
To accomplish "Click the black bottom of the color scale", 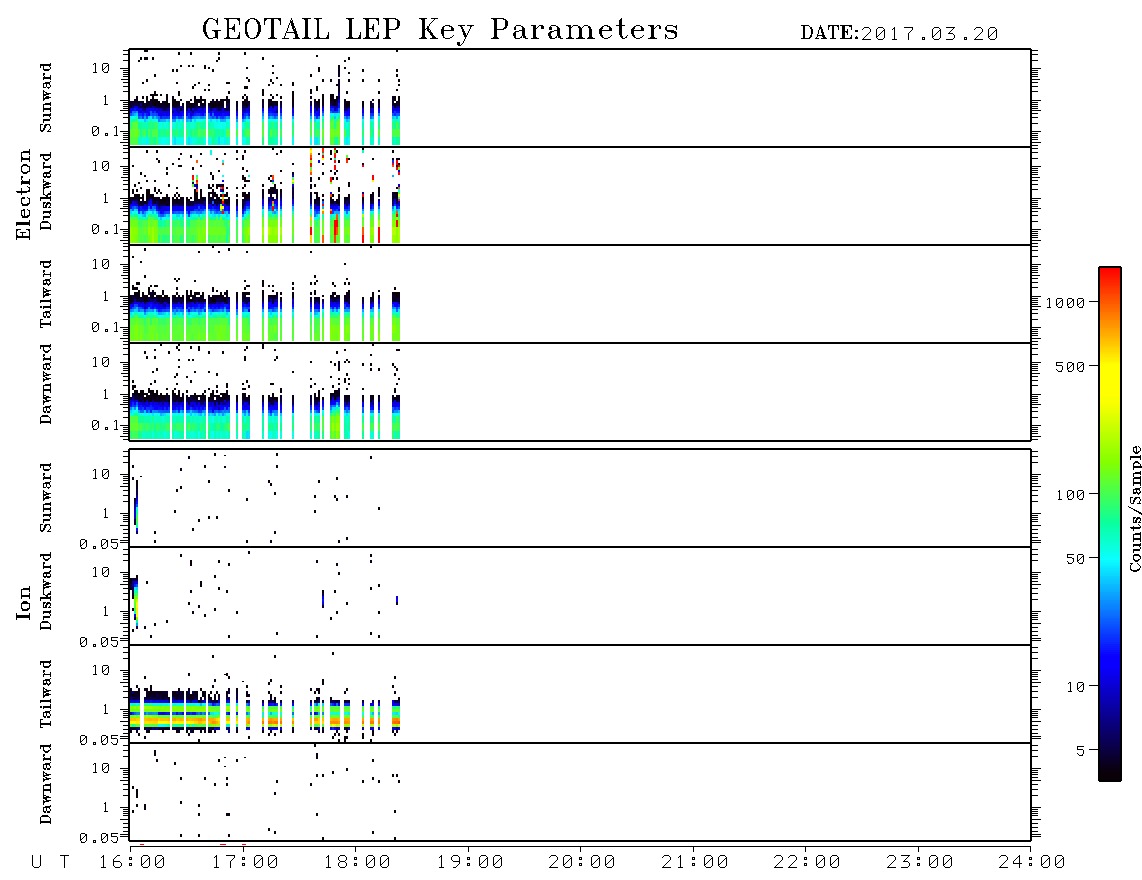I will 1109,770.
